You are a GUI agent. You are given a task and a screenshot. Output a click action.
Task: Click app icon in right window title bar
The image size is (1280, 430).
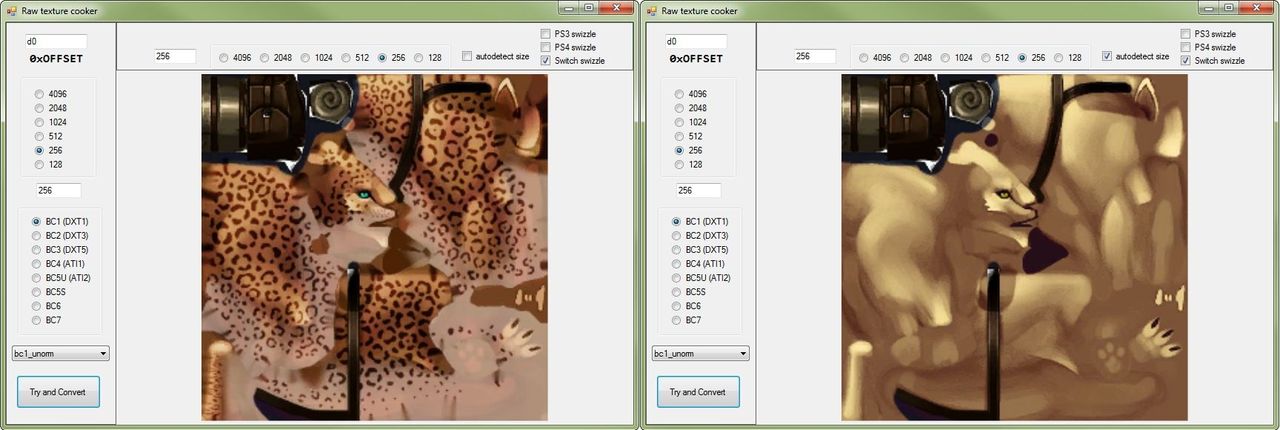652,10
